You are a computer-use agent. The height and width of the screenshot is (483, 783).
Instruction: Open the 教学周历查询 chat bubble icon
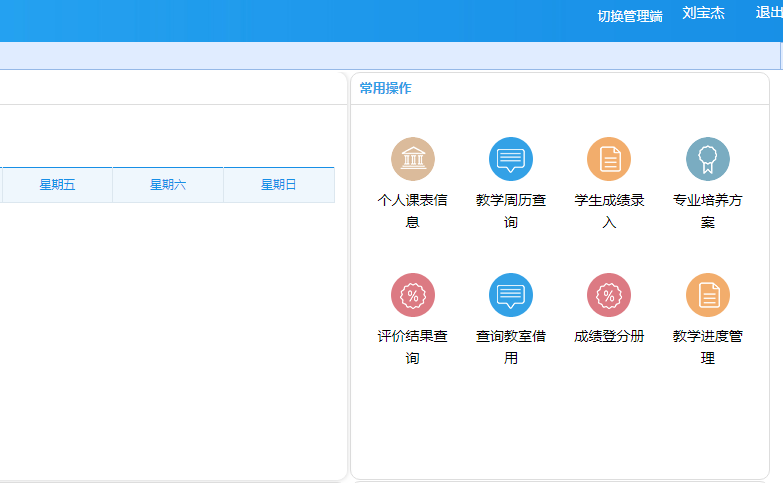(510, 159)
